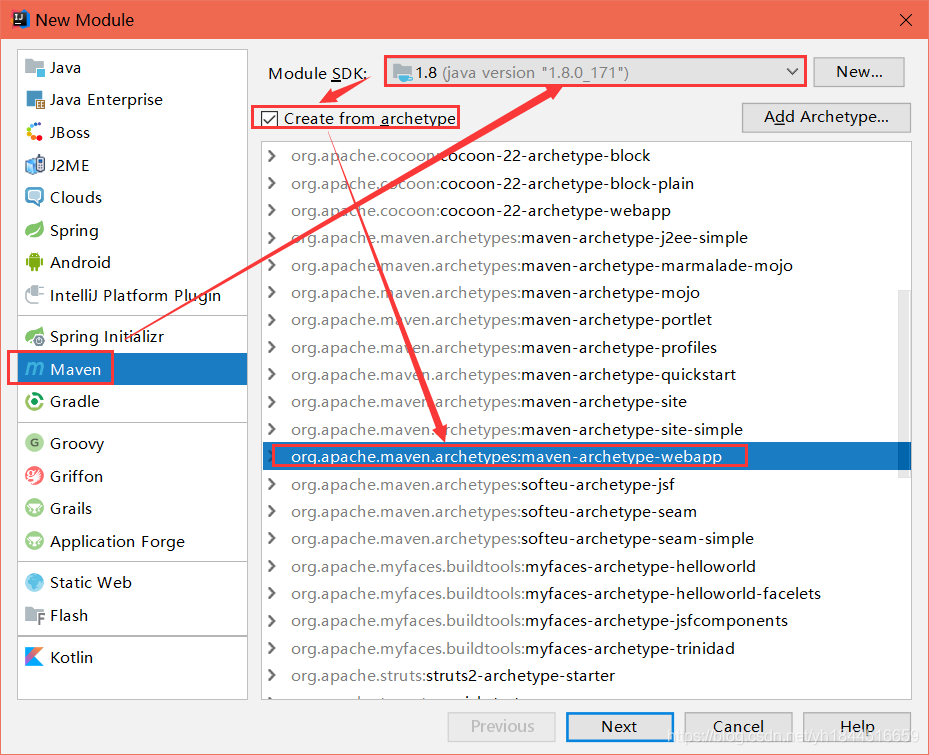Click the Cancel button
Image resolution: width=929 pixels, height=755 pixels.
[738, 727]
